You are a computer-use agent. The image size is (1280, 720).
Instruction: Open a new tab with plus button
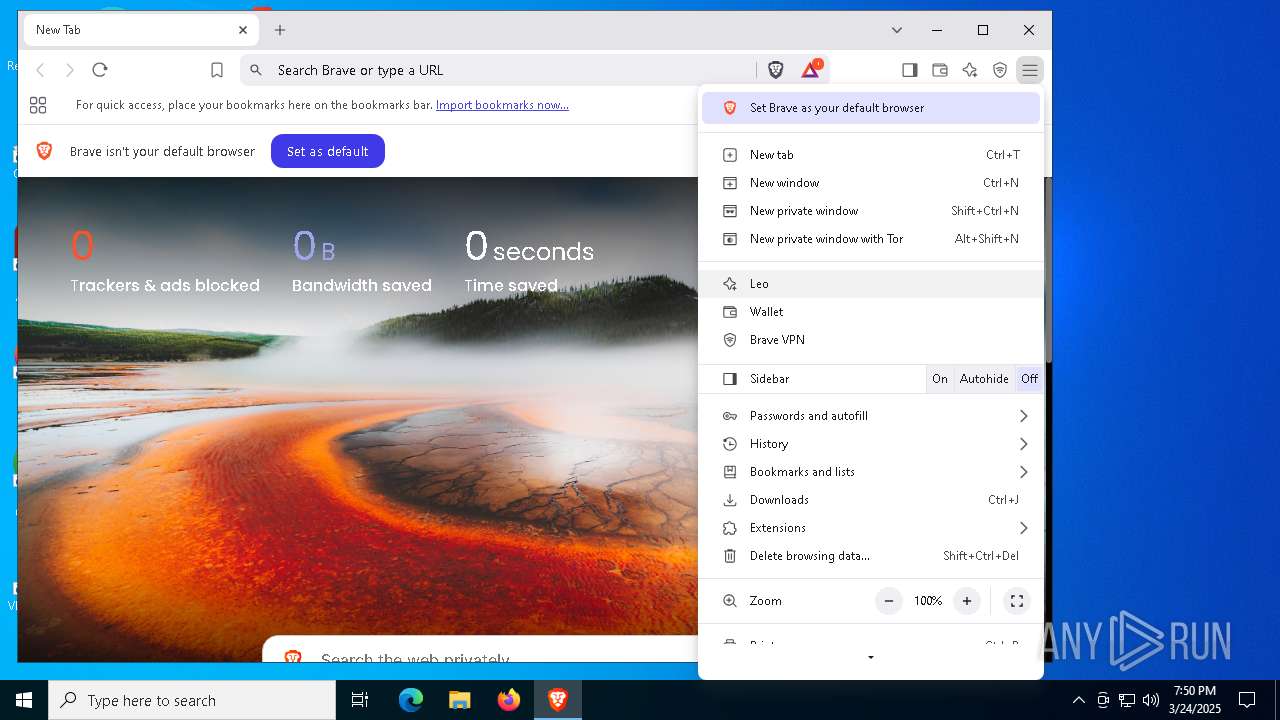(x=280, y=30)
